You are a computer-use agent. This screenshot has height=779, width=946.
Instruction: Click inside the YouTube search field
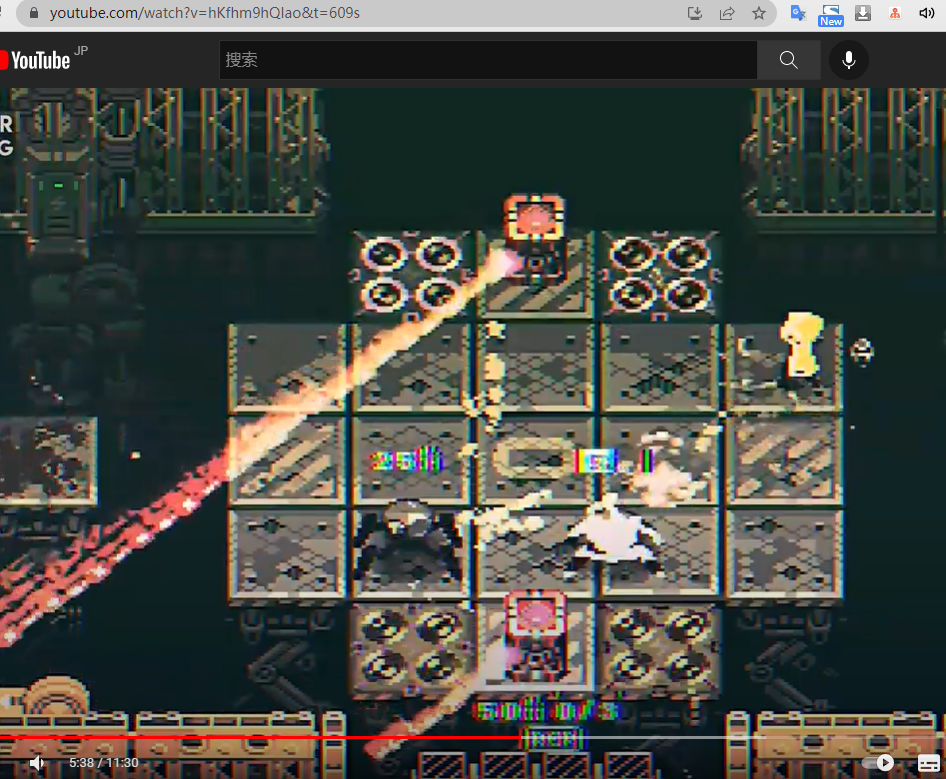click(488, 60)
